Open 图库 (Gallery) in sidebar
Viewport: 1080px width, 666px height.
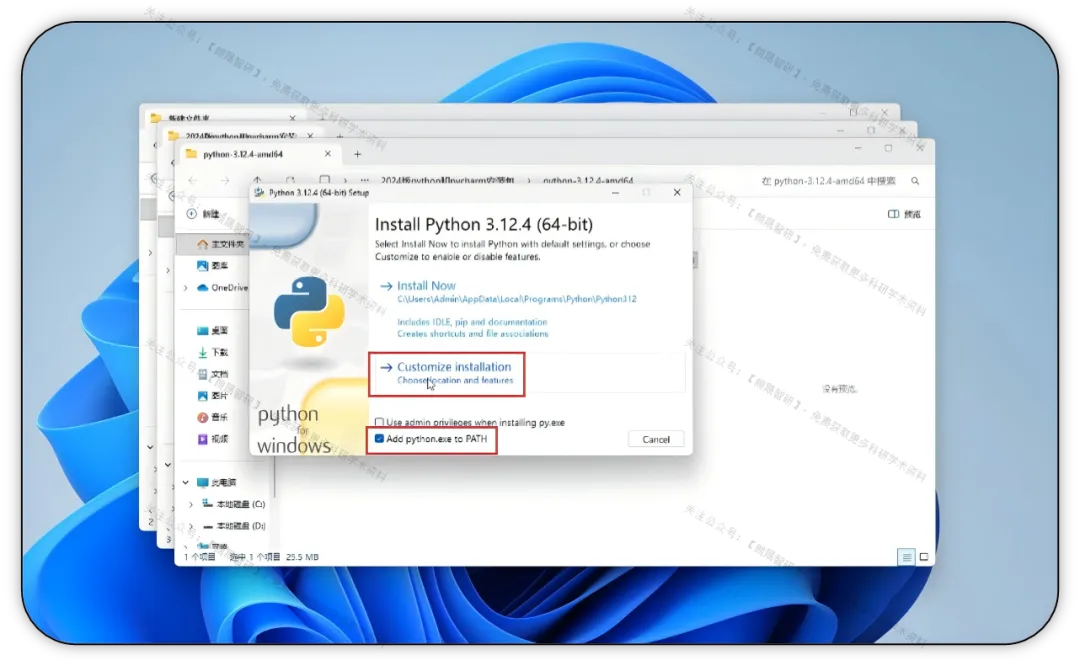click(213, 265)
